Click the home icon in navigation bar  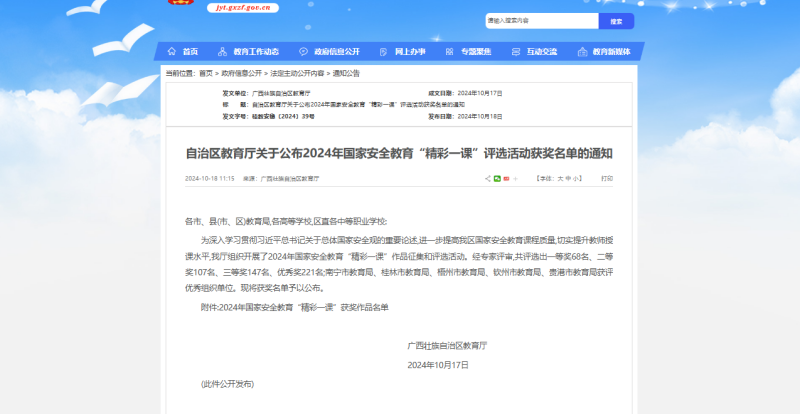point(171,51)
